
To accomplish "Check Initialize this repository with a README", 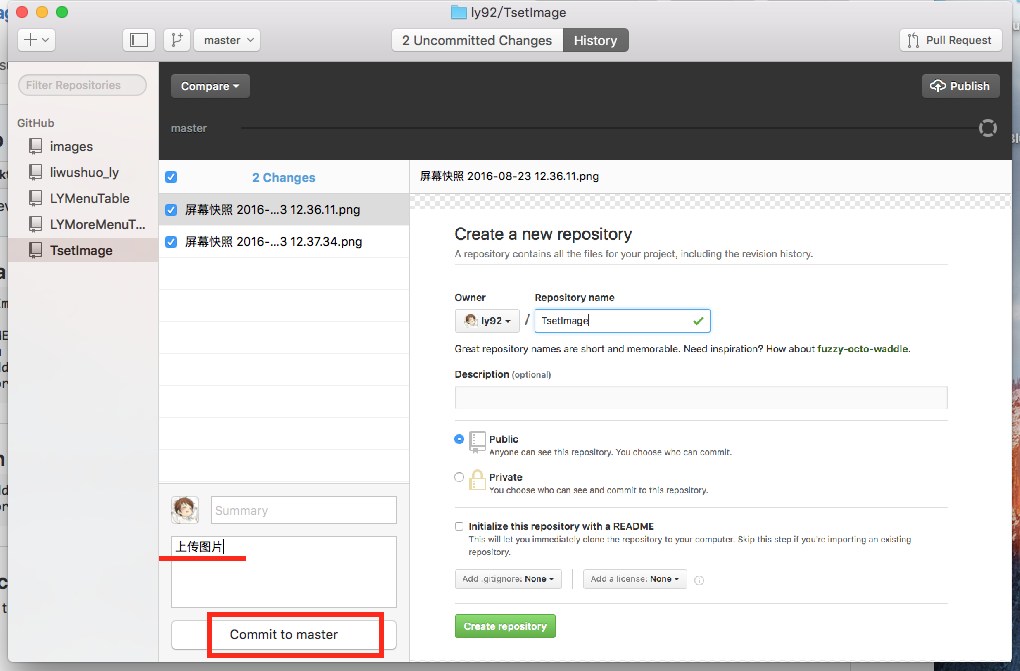I will [459, 527].
